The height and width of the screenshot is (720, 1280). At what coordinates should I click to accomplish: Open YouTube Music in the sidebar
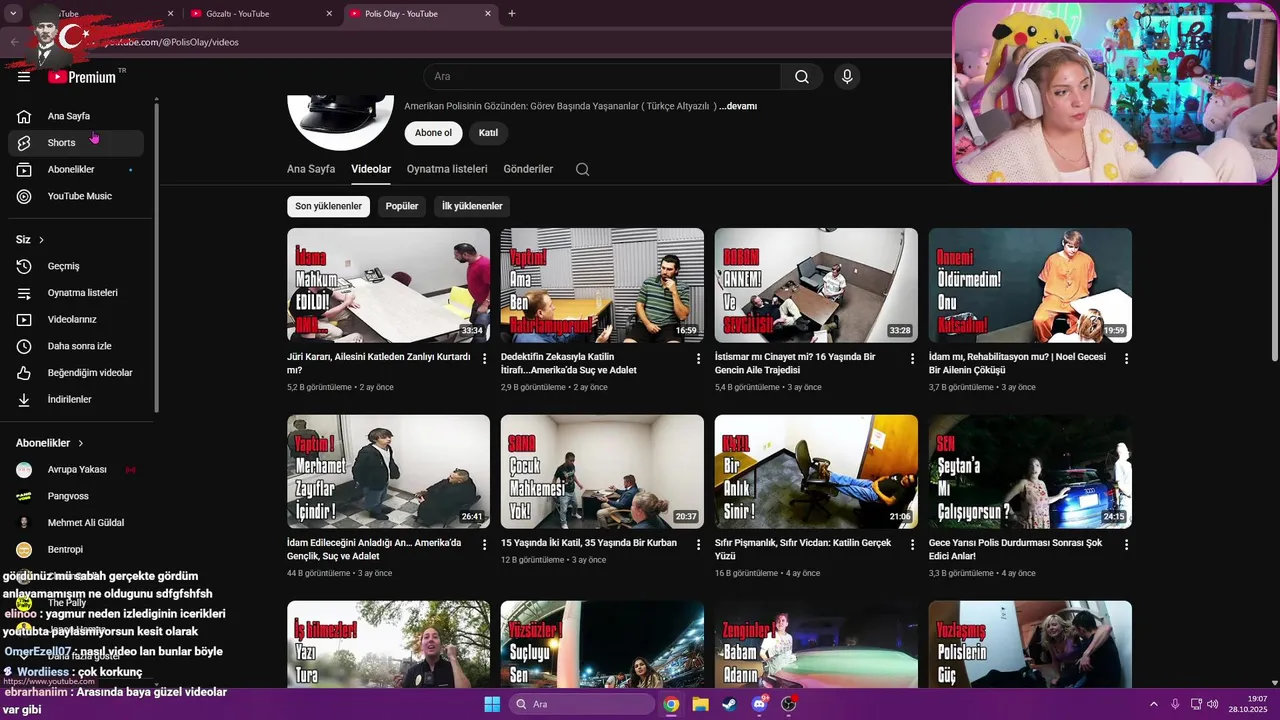(x=76, y=196)
